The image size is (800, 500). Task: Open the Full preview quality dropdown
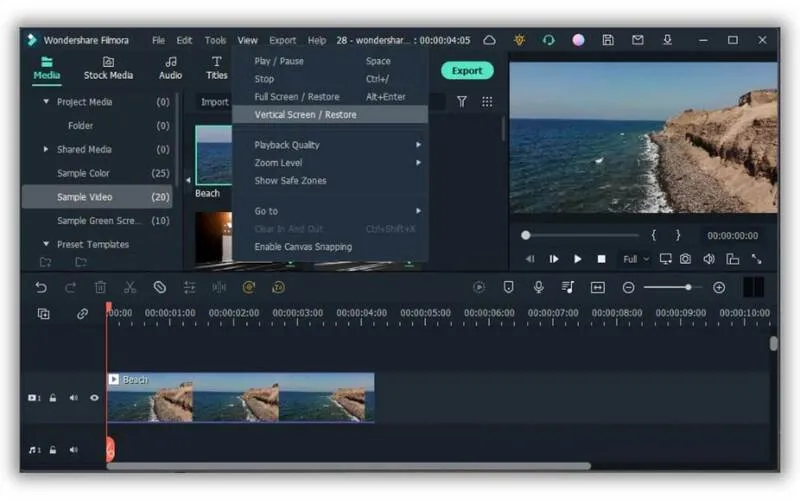tap(635, 259)
